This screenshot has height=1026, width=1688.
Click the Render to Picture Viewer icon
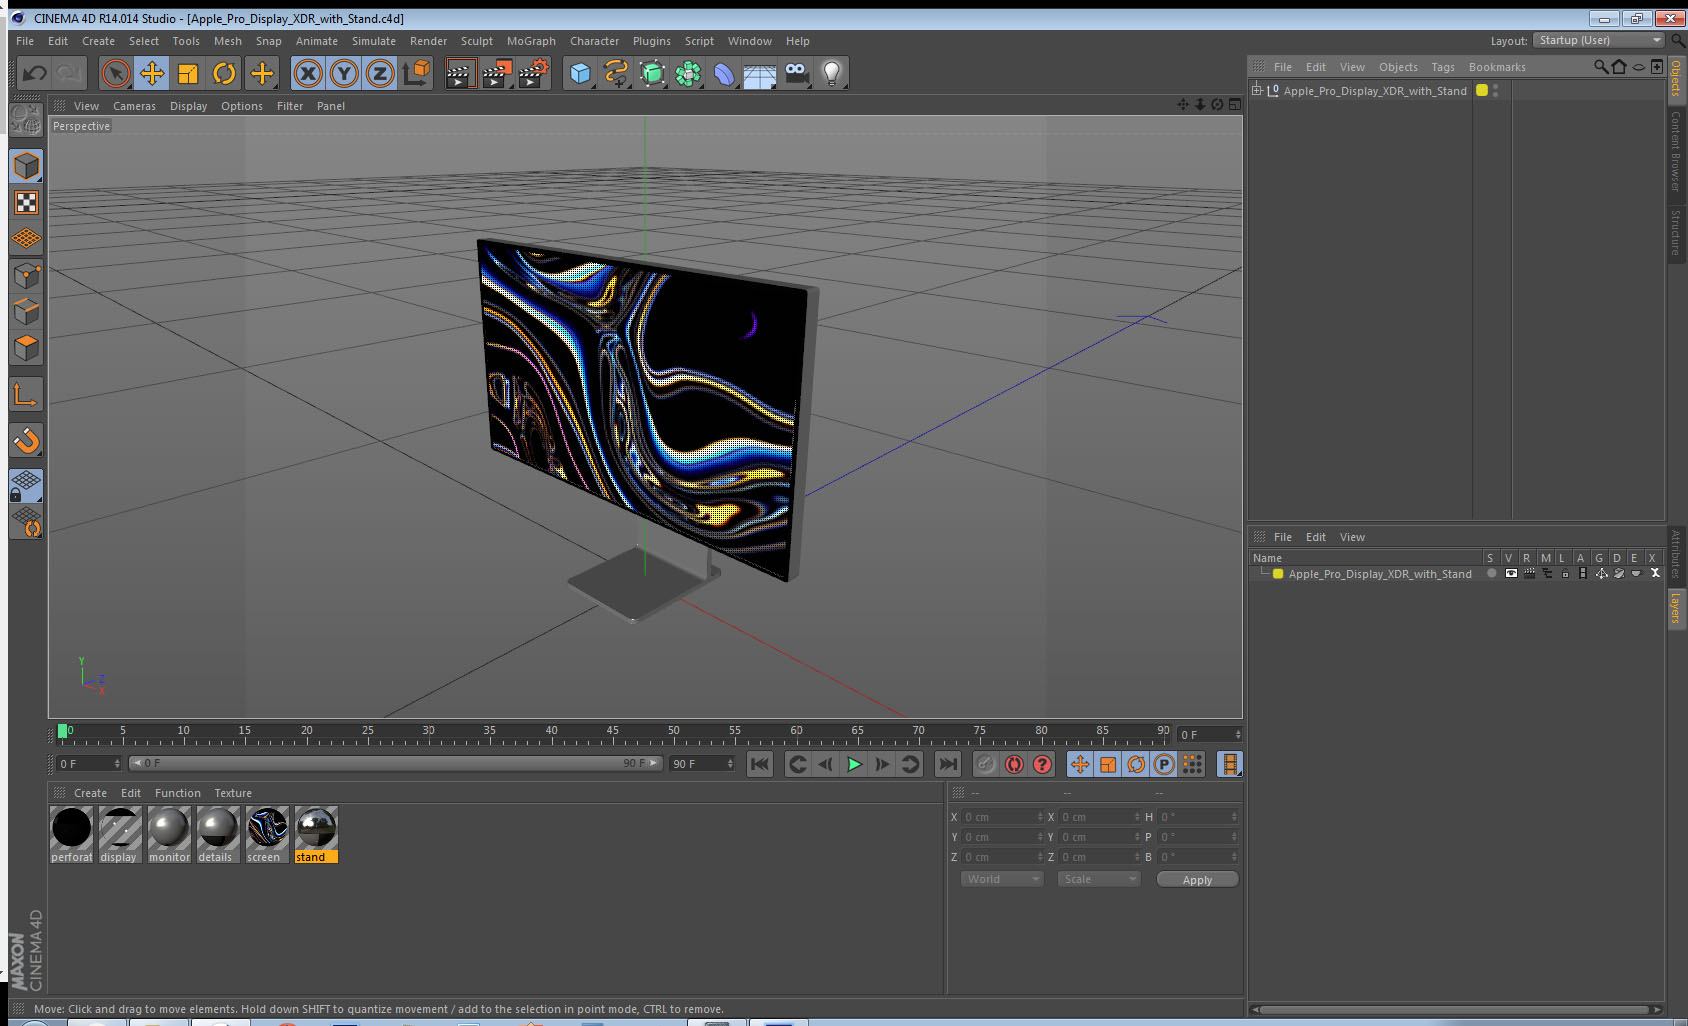pos(496,73)
